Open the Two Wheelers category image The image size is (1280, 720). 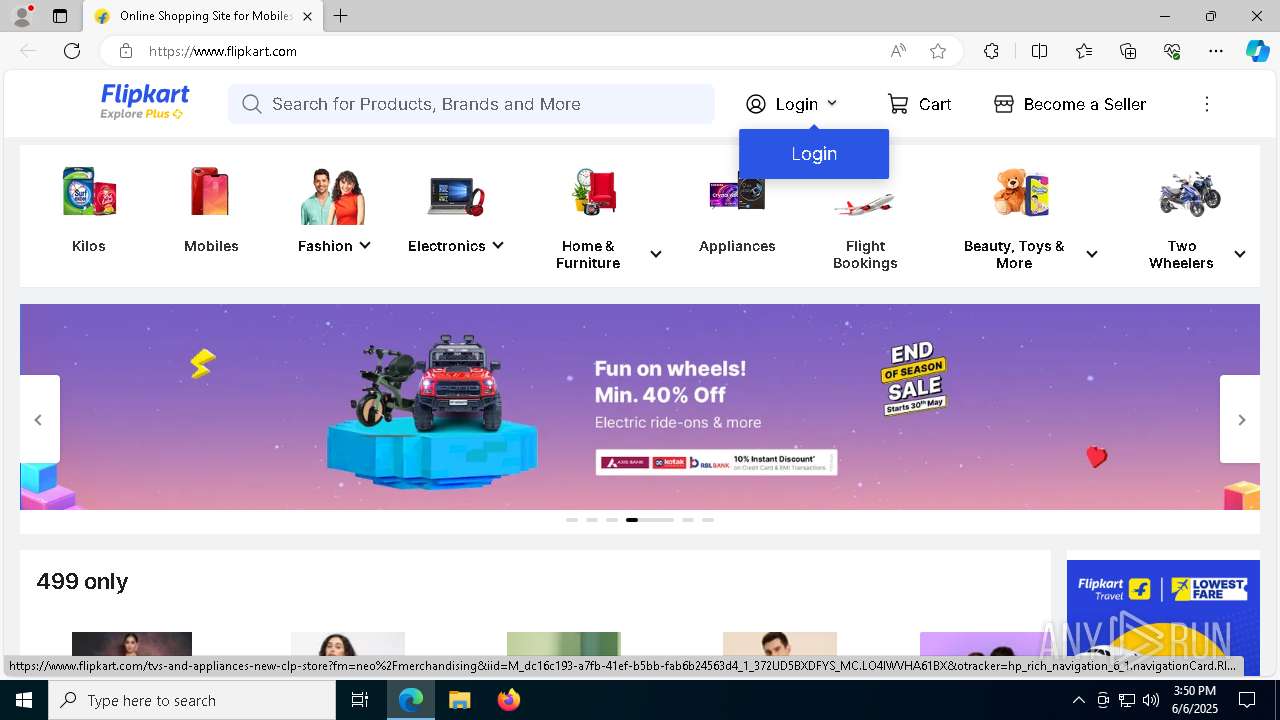tap(1190, 193)
